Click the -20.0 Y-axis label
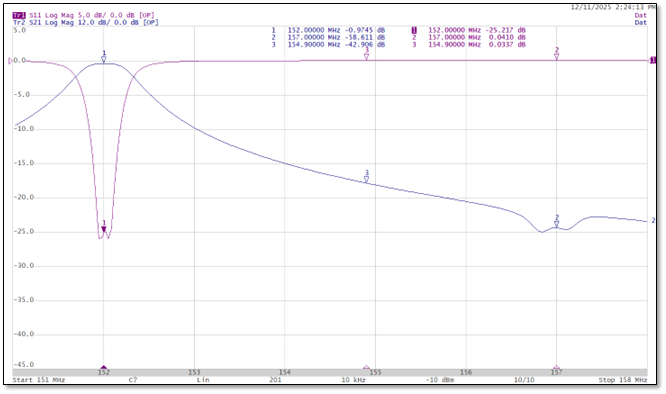This screenshot has width=666, height=394. pos(23,197)
